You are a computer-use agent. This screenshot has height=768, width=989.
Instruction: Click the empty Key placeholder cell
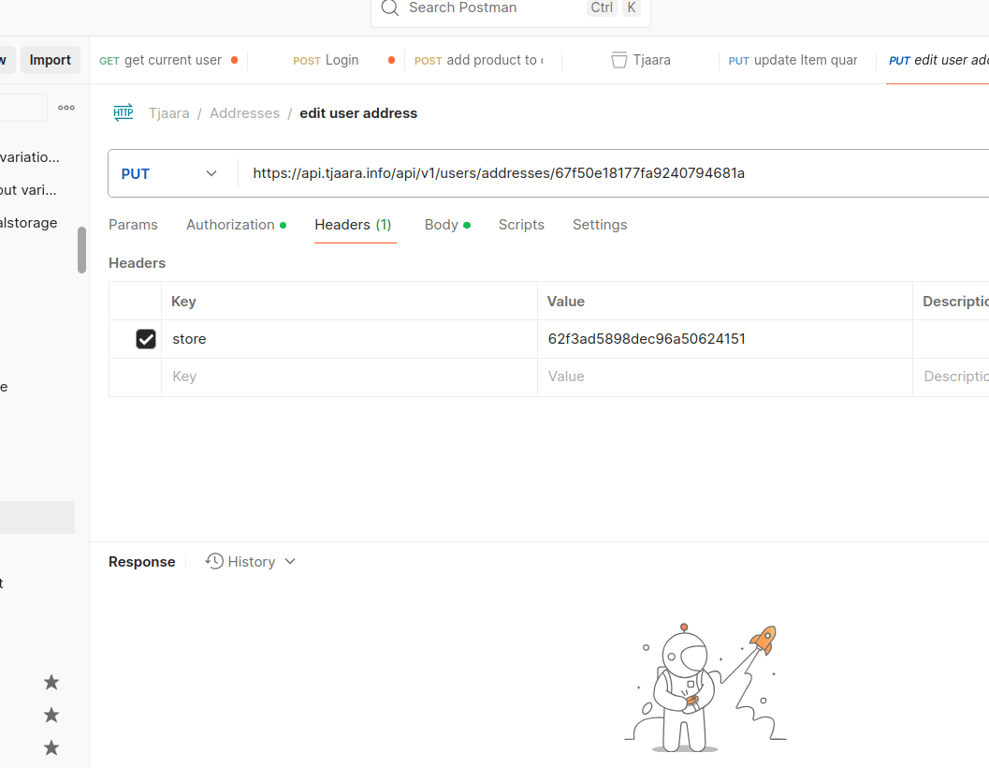(349, 377)
